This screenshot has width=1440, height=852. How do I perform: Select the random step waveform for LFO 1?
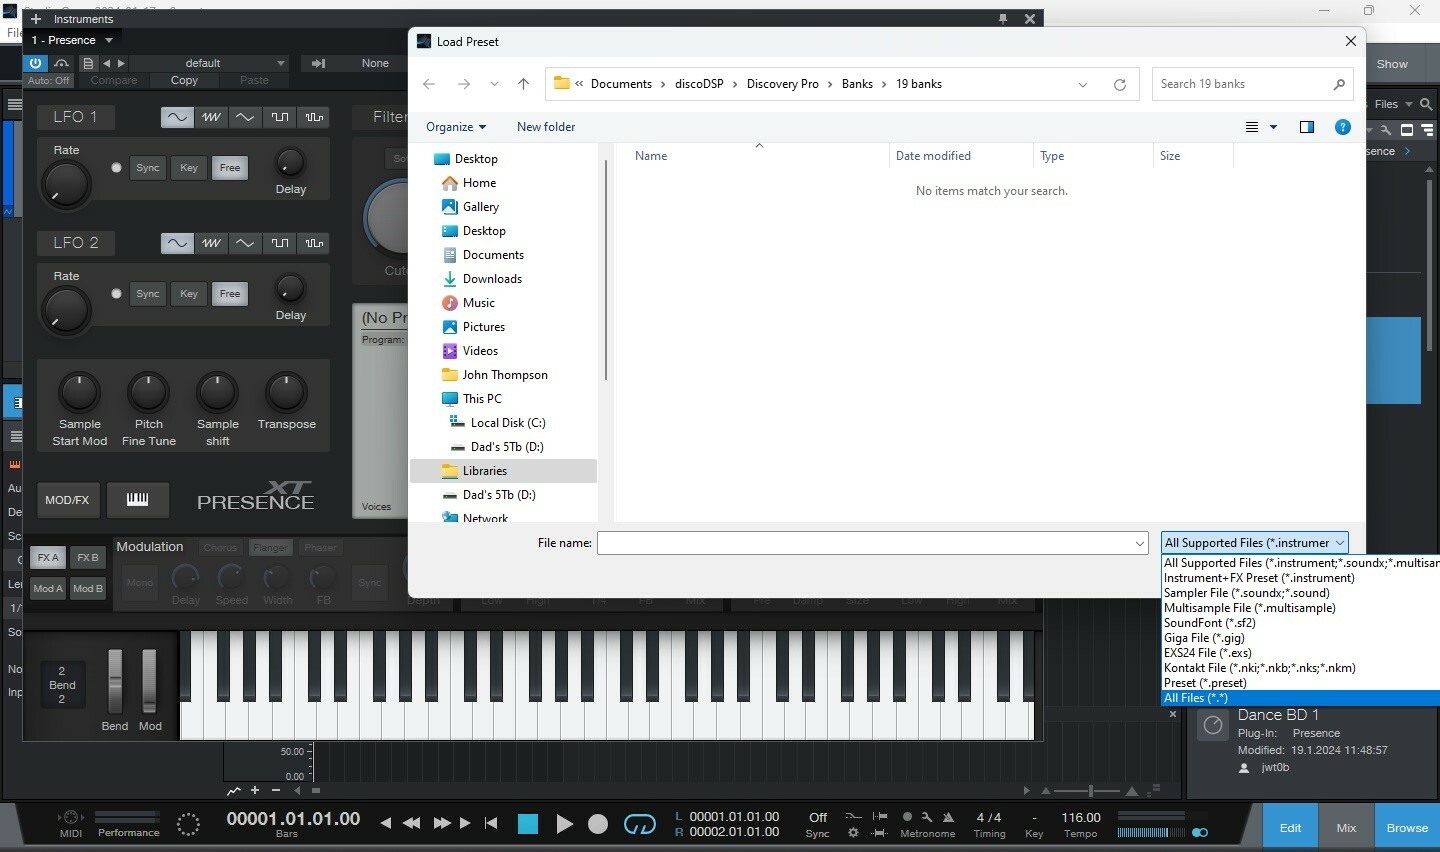tap(314, 117)
